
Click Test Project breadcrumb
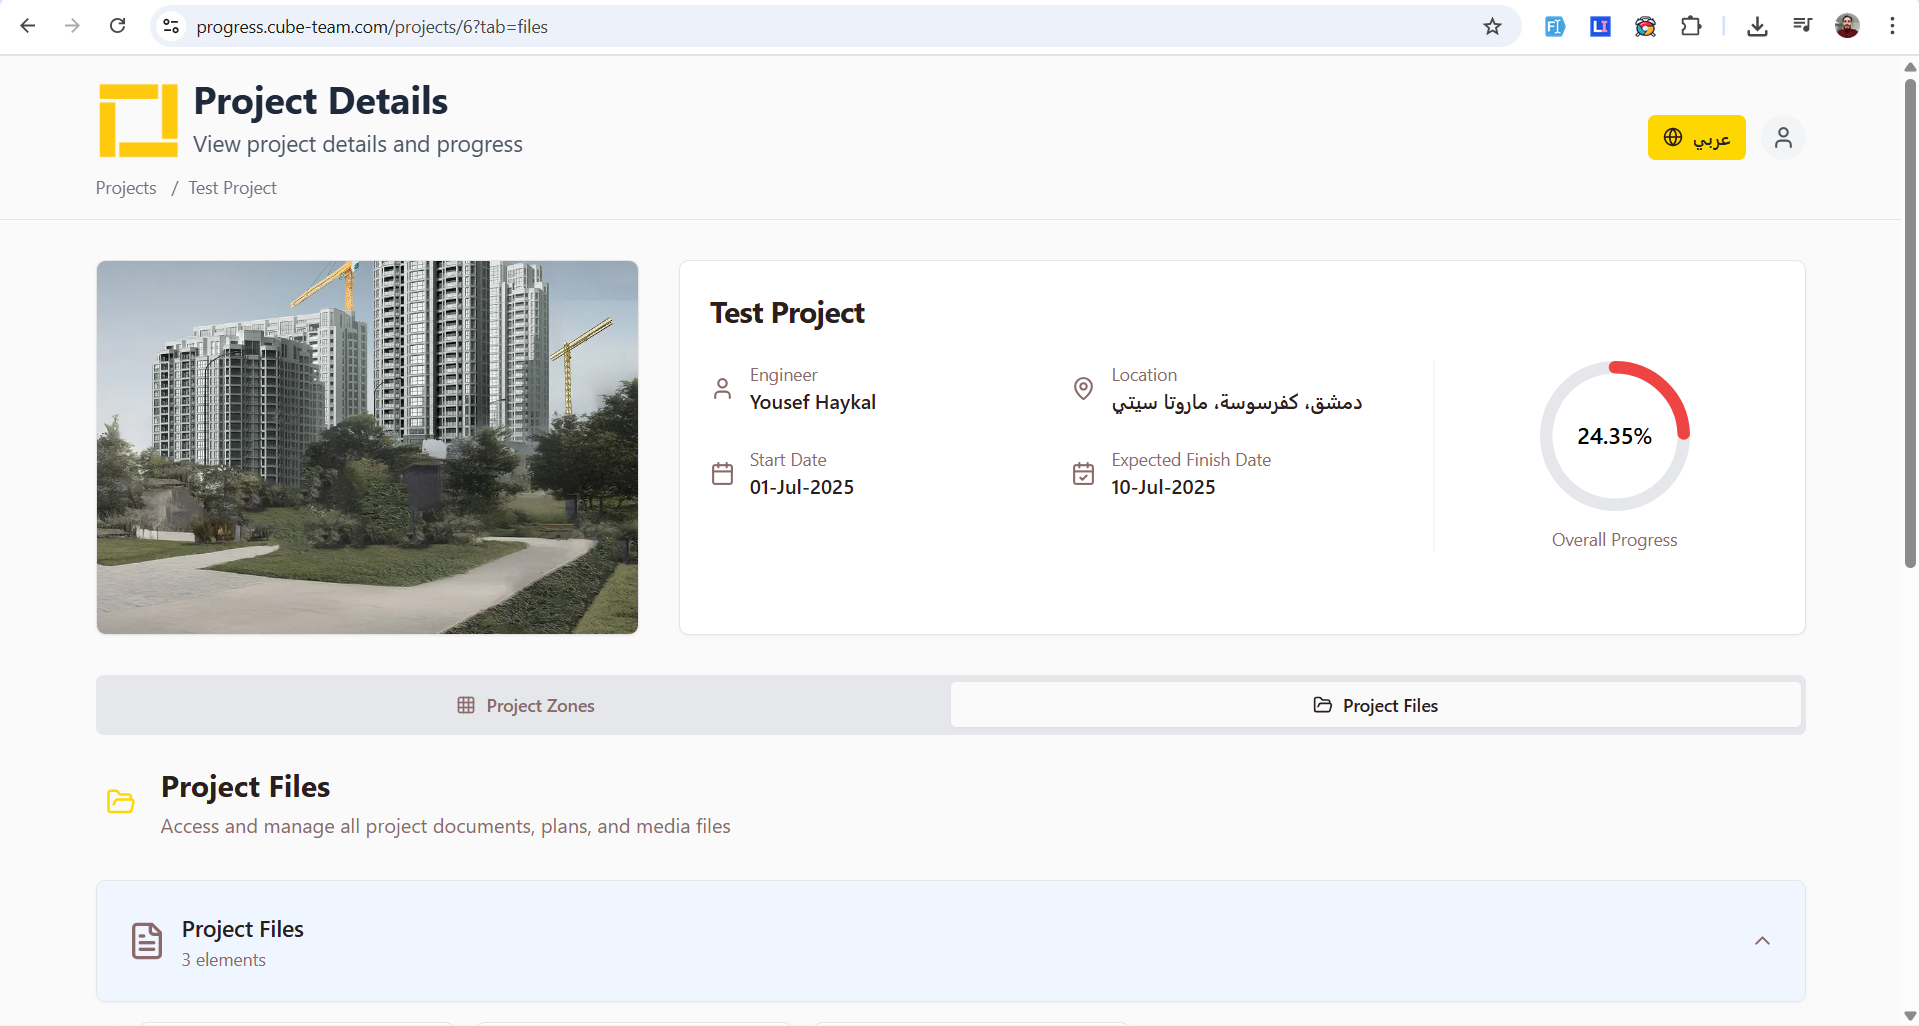232,188
